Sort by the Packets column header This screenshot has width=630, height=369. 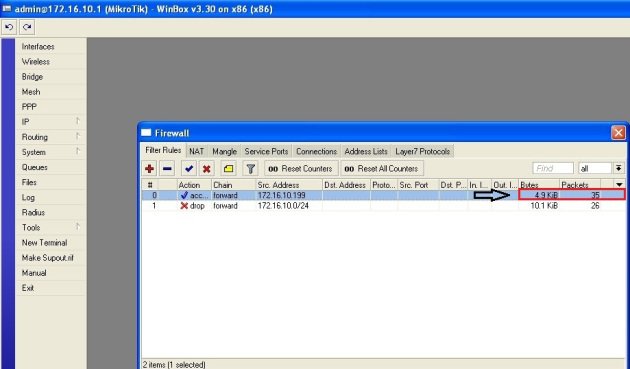click(x=580, y=185)
